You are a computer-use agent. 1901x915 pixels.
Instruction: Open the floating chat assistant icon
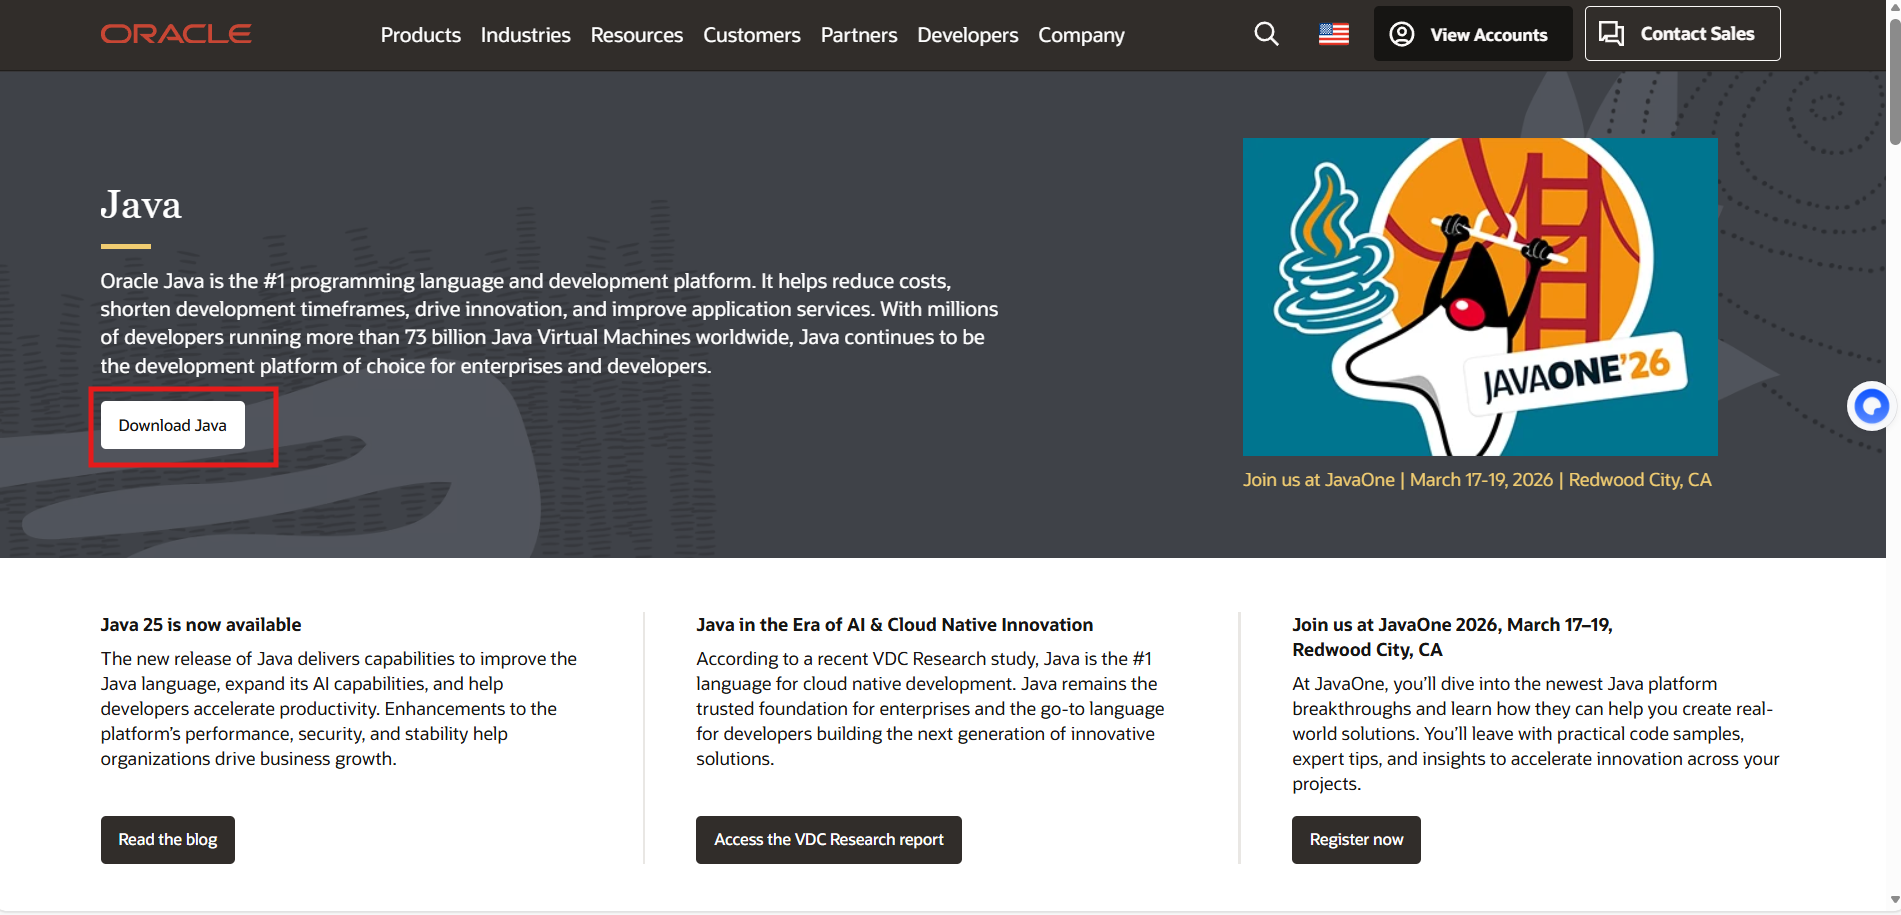(1871, 406)
